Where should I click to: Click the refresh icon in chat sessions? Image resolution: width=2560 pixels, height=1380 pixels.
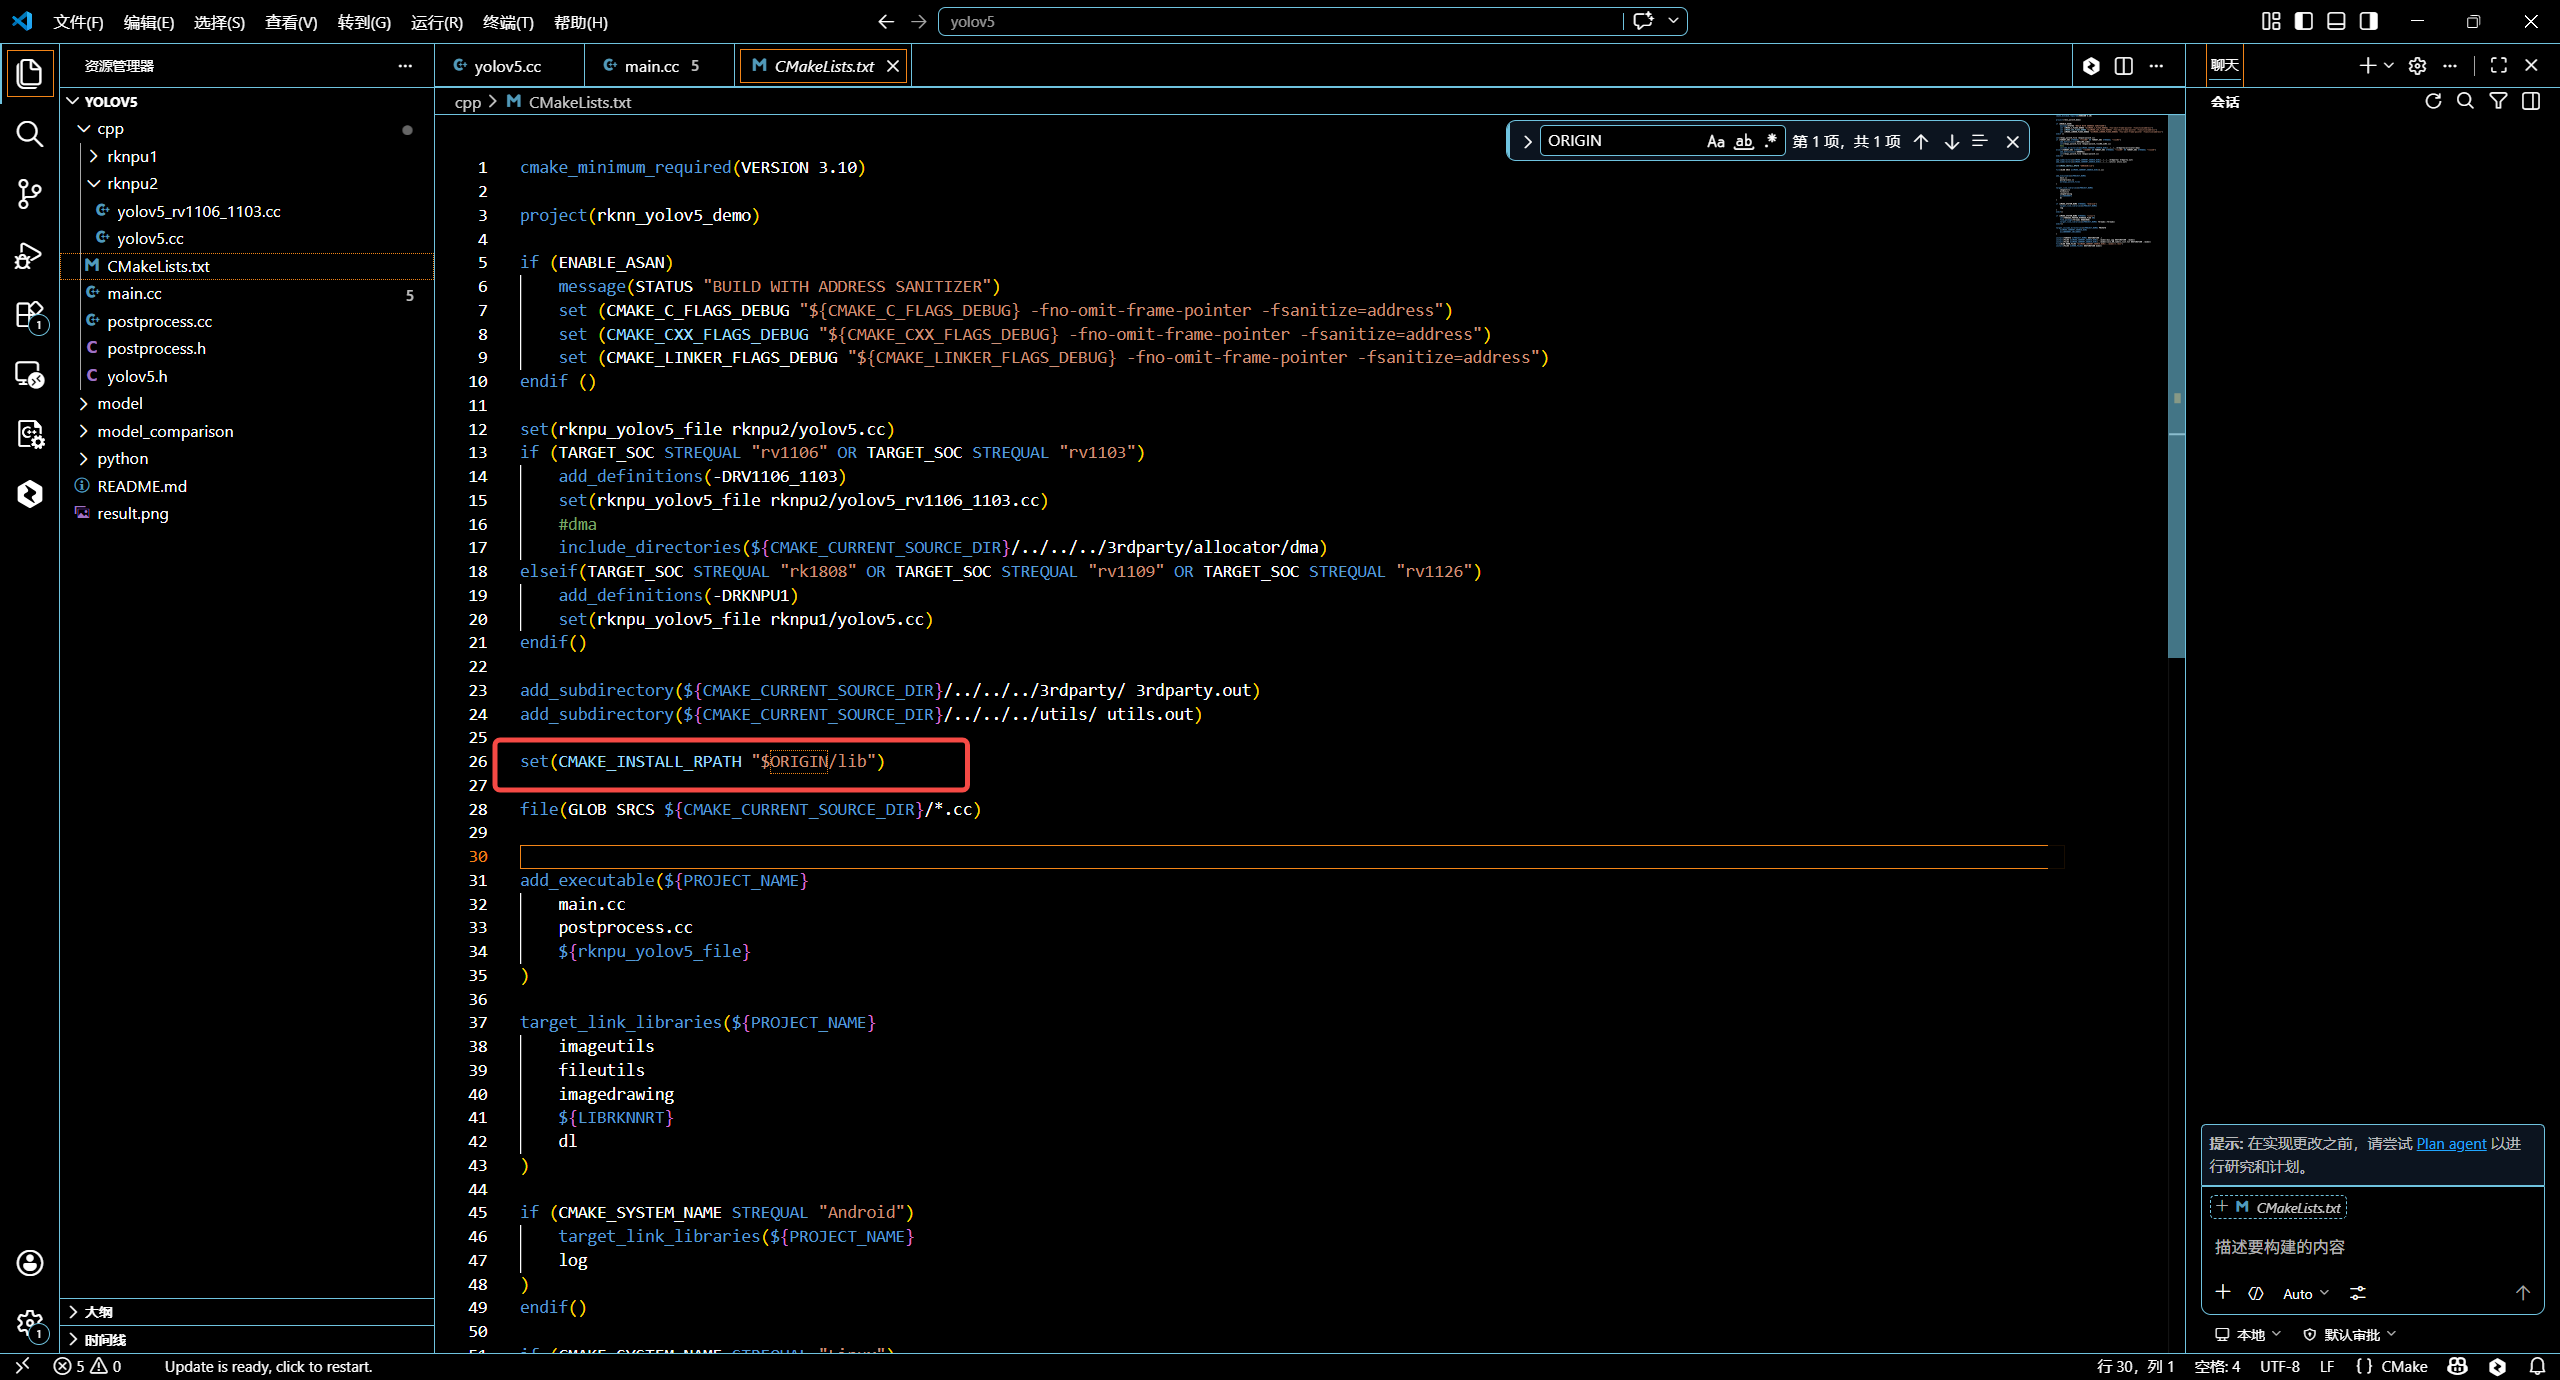pyautogui.click(x=2433, y=101)
